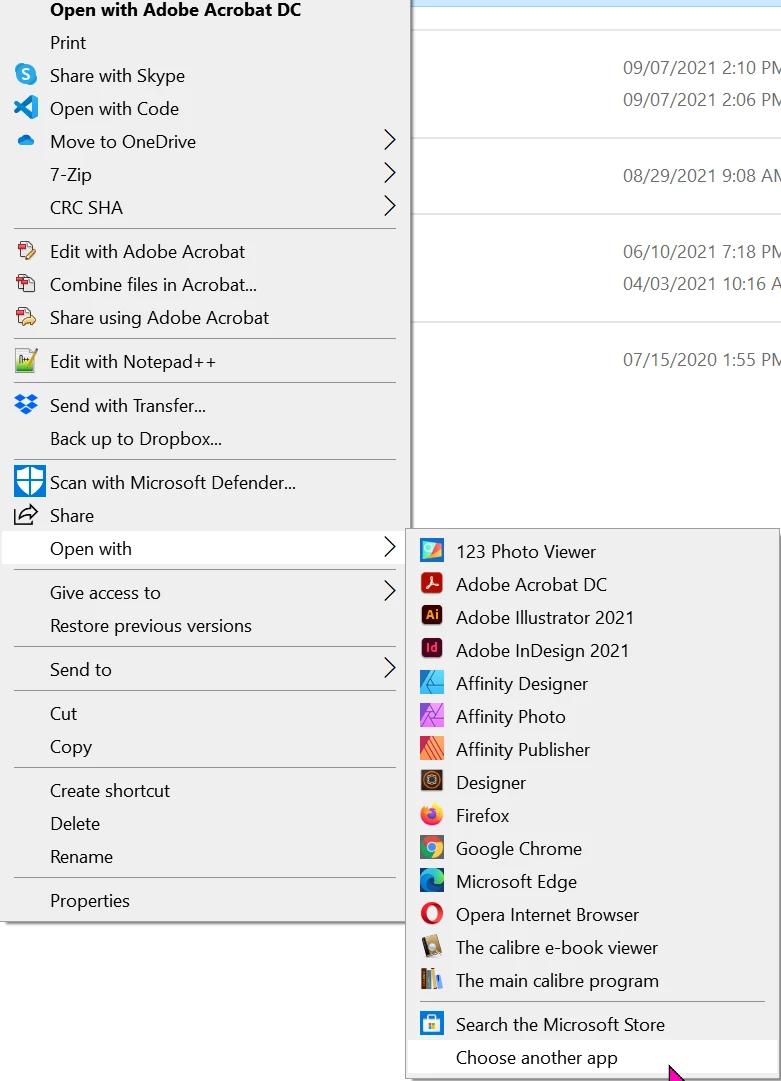
Task: Click the OneDrive cloud icon
Action: click(26, 141)
